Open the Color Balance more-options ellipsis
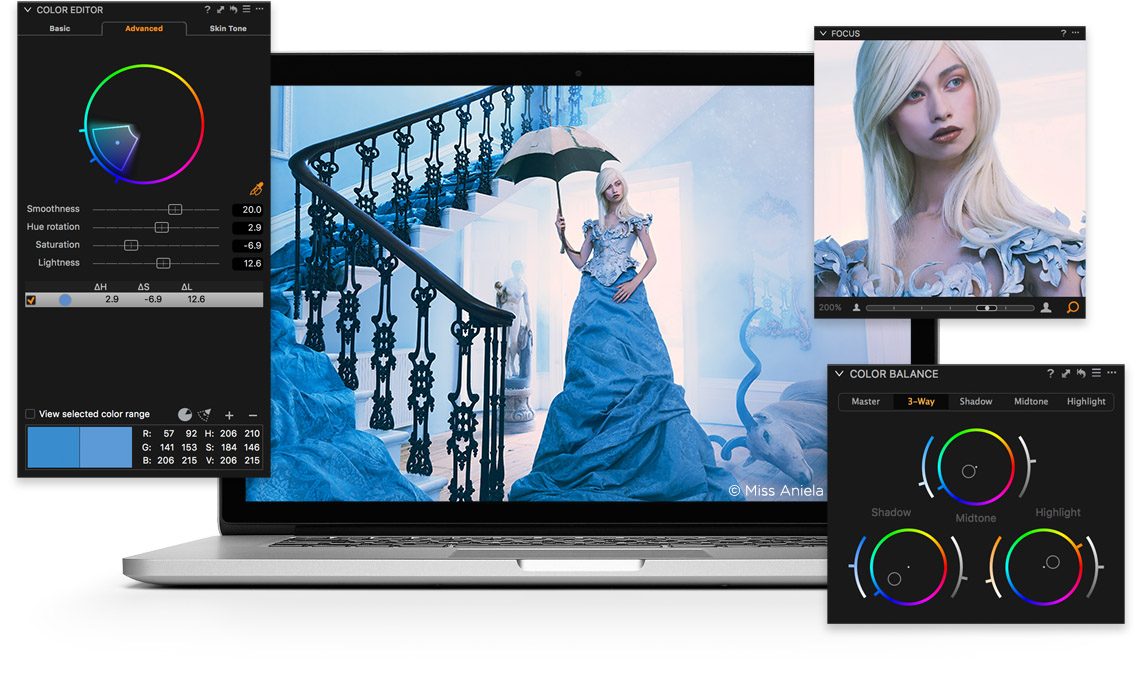The height and width of the screenshot is (697, 1140). point(1112,372)
